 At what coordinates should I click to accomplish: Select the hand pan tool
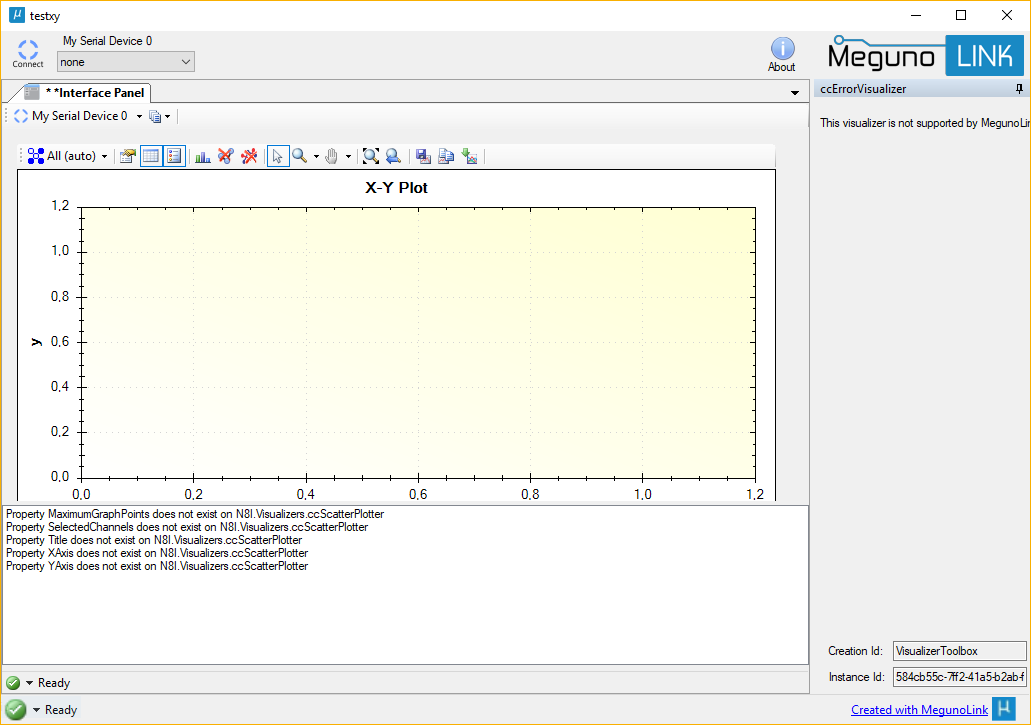coord(331,156)
